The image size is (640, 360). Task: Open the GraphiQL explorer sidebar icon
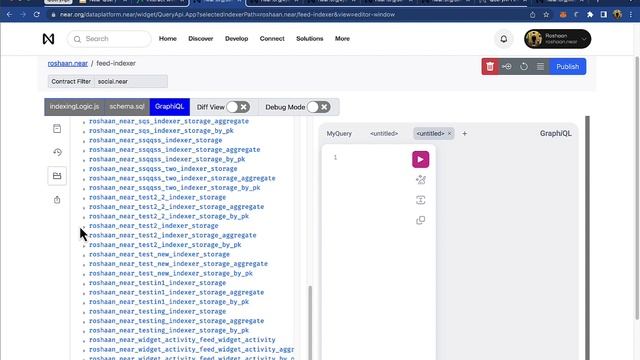[57, 176]
